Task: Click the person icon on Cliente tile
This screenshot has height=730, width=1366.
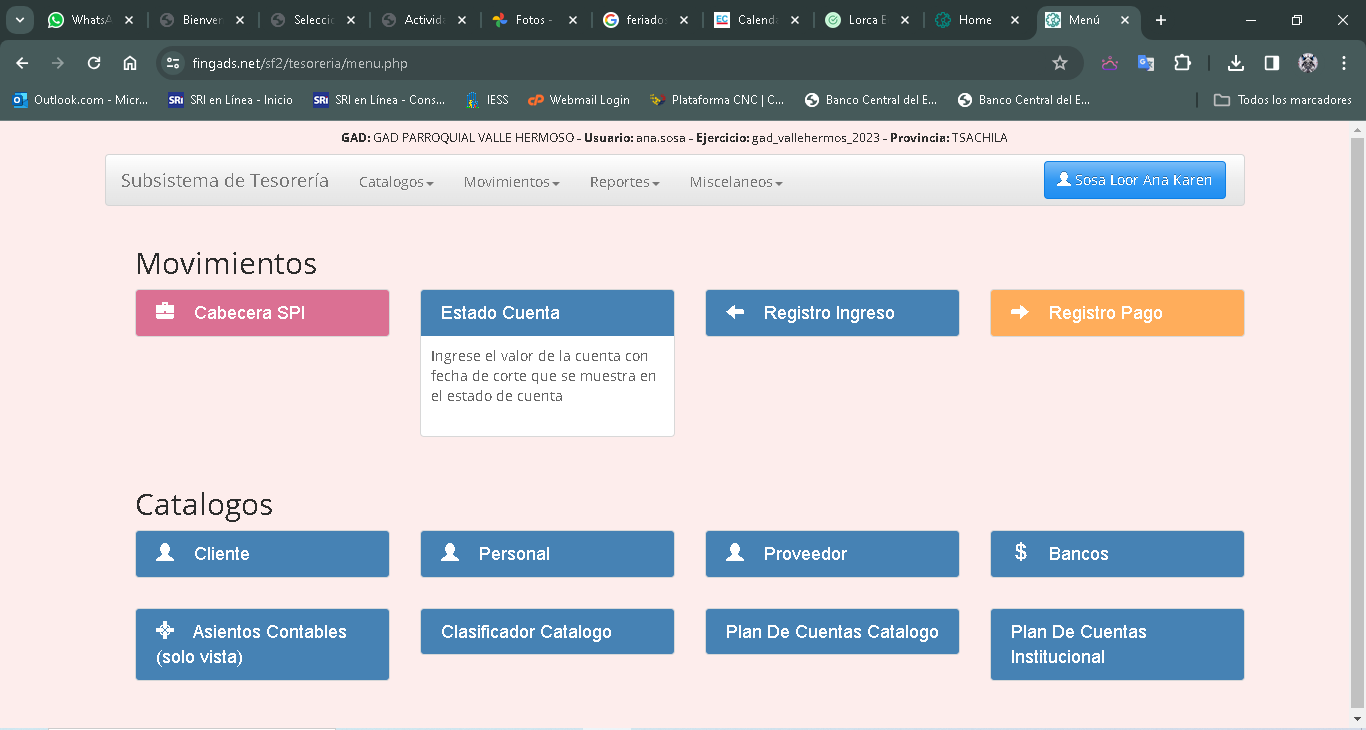Action: pos(165,552)
